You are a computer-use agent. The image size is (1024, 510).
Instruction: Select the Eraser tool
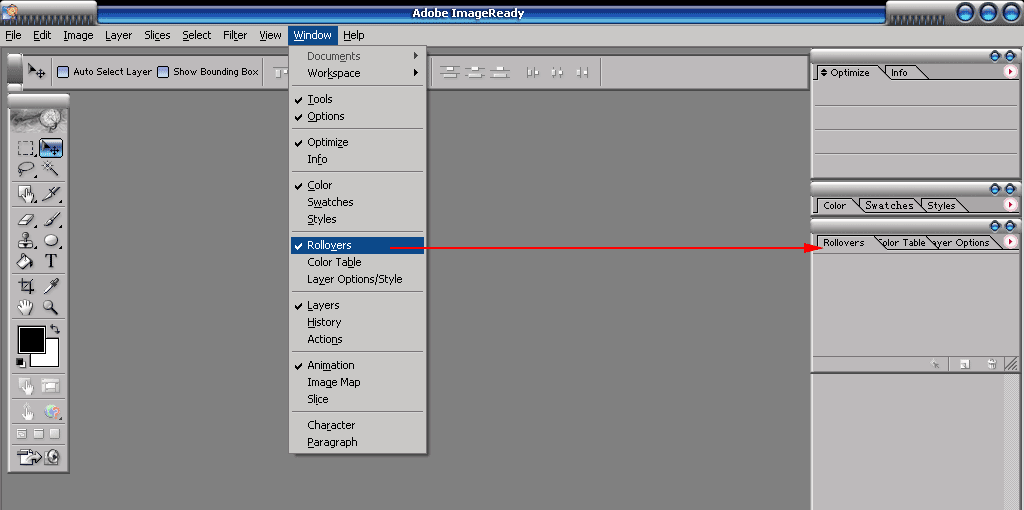point(26,219)
